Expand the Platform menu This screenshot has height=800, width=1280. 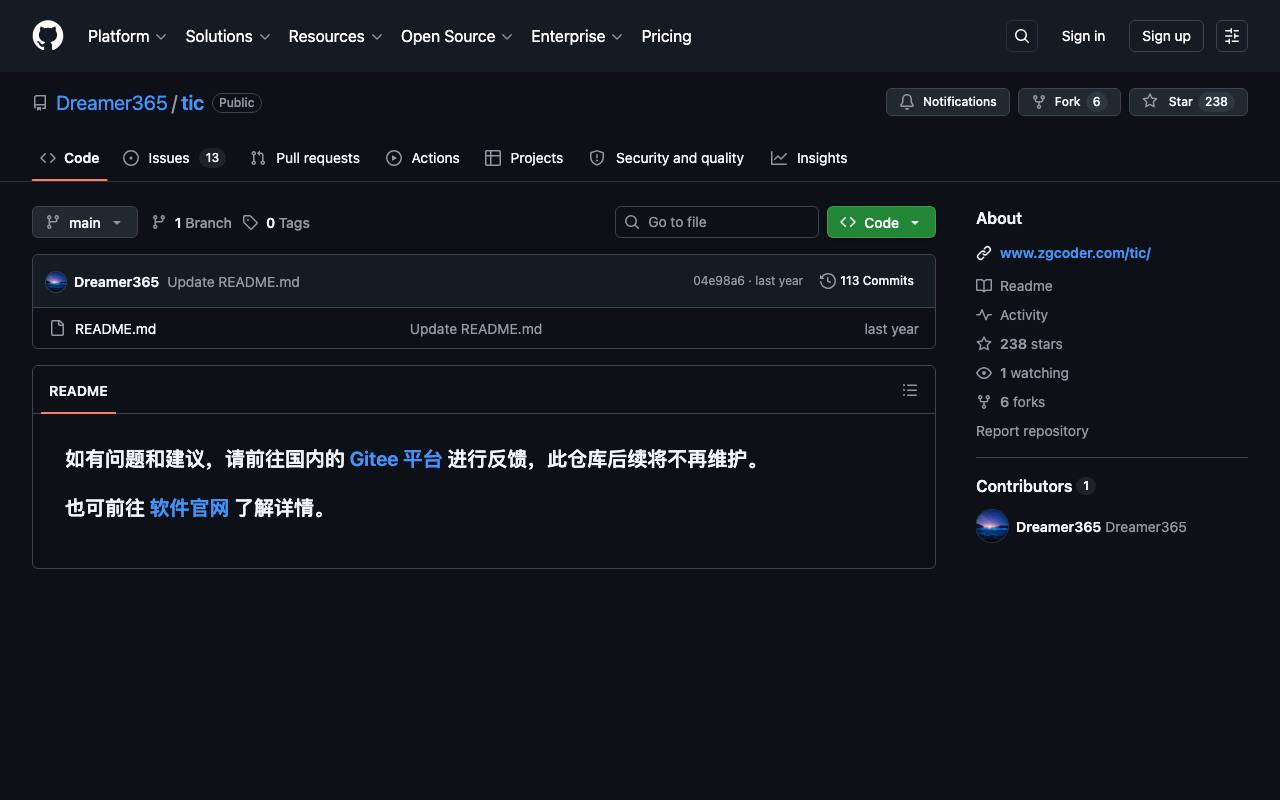click(x=127, y=36)
